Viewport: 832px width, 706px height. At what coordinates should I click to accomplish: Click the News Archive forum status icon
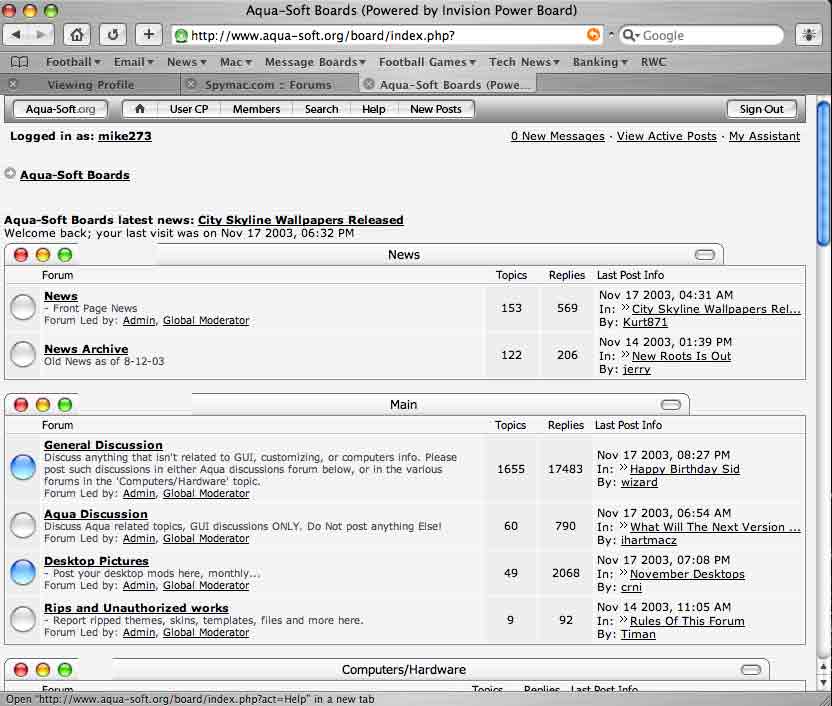tap(23, 354)
